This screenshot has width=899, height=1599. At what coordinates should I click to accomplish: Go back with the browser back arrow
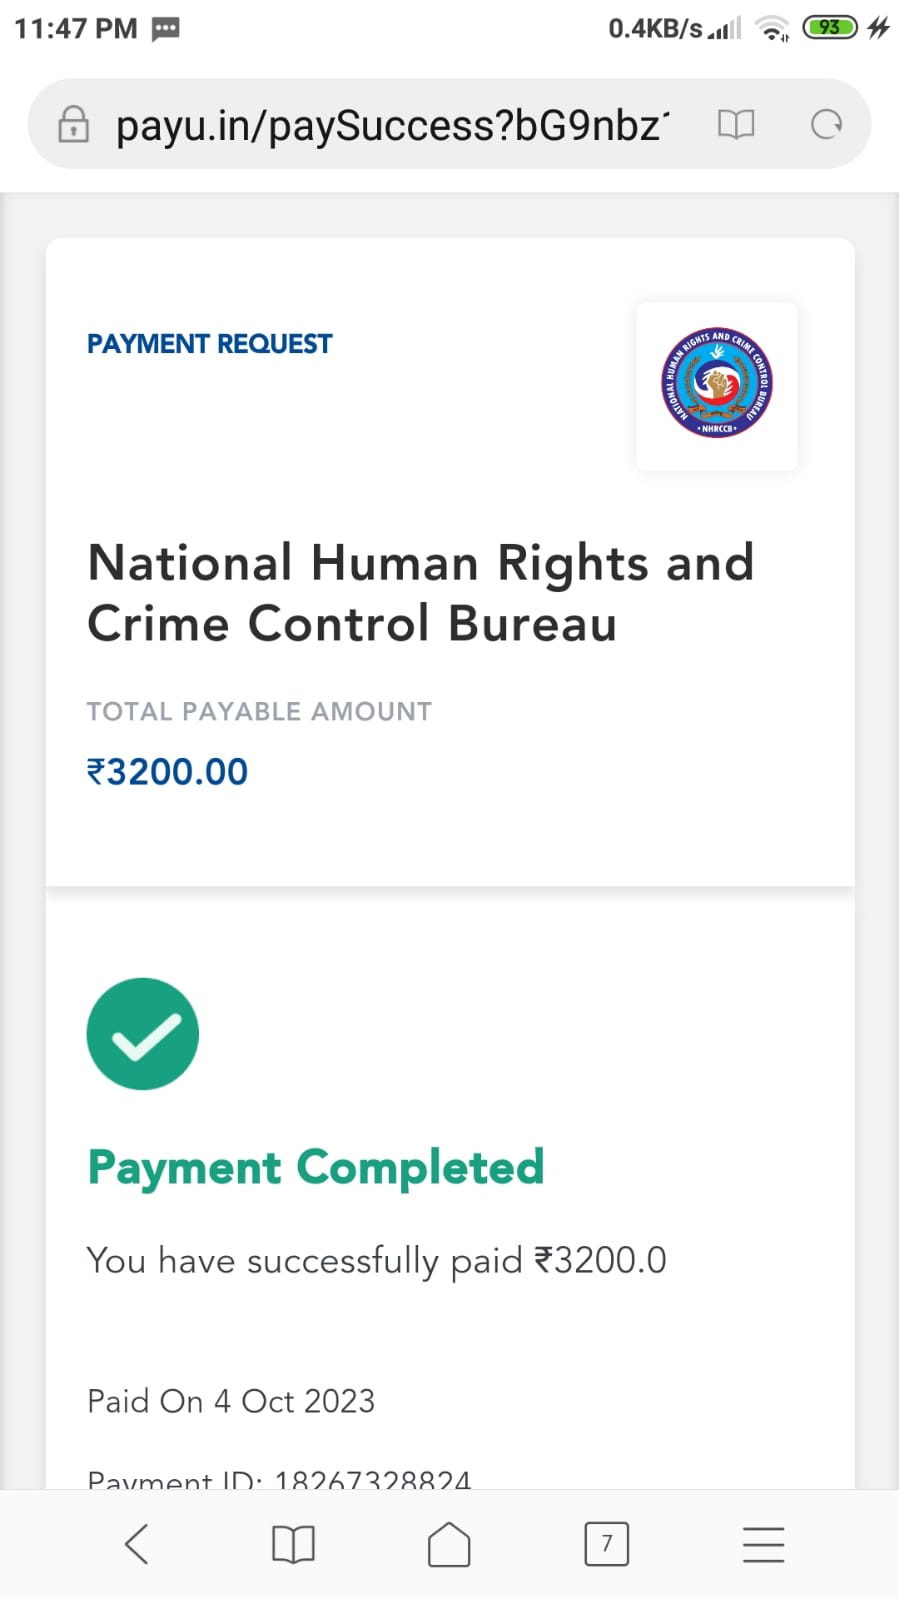tap(137, 1544)
